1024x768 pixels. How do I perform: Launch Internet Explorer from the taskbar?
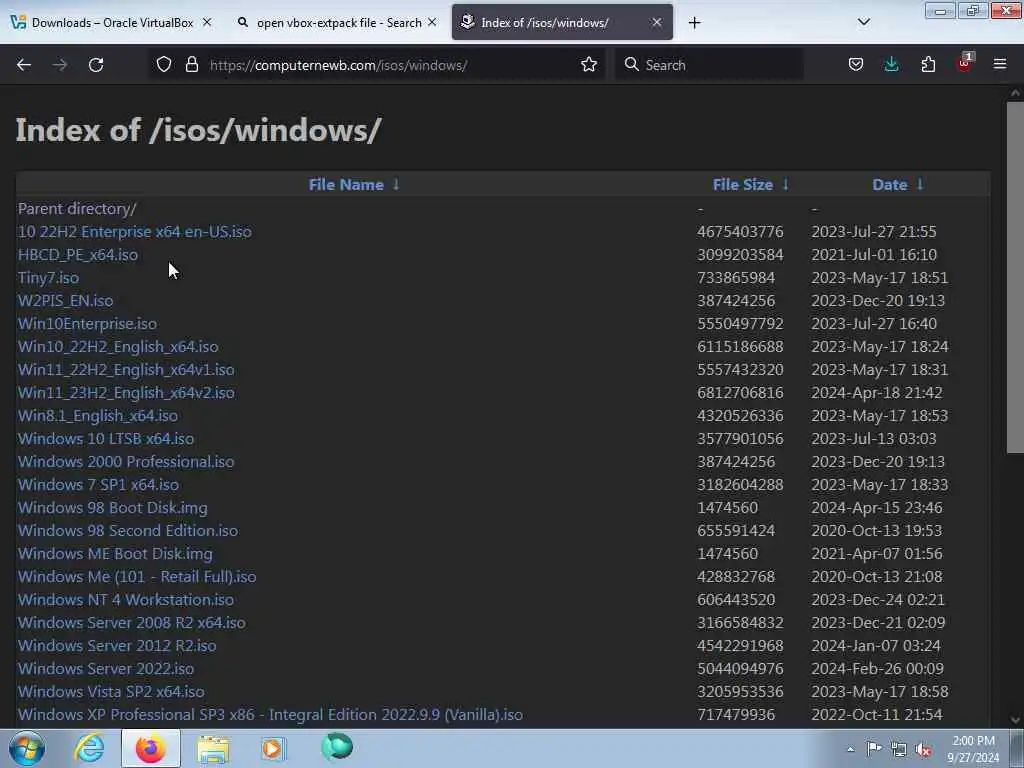(x=89, y=748)
